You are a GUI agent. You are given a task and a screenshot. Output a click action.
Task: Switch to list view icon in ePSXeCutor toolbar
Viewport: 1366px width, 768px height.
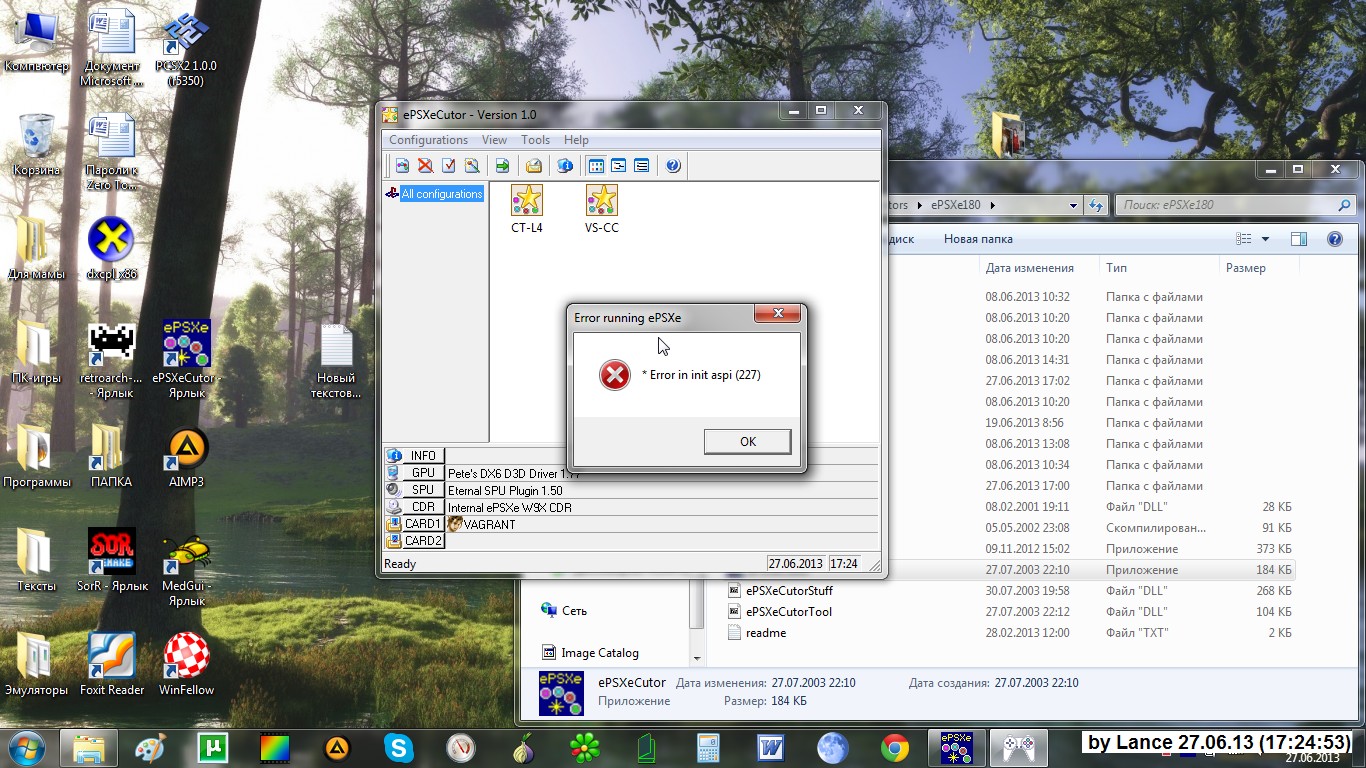(x=642, y=166)
